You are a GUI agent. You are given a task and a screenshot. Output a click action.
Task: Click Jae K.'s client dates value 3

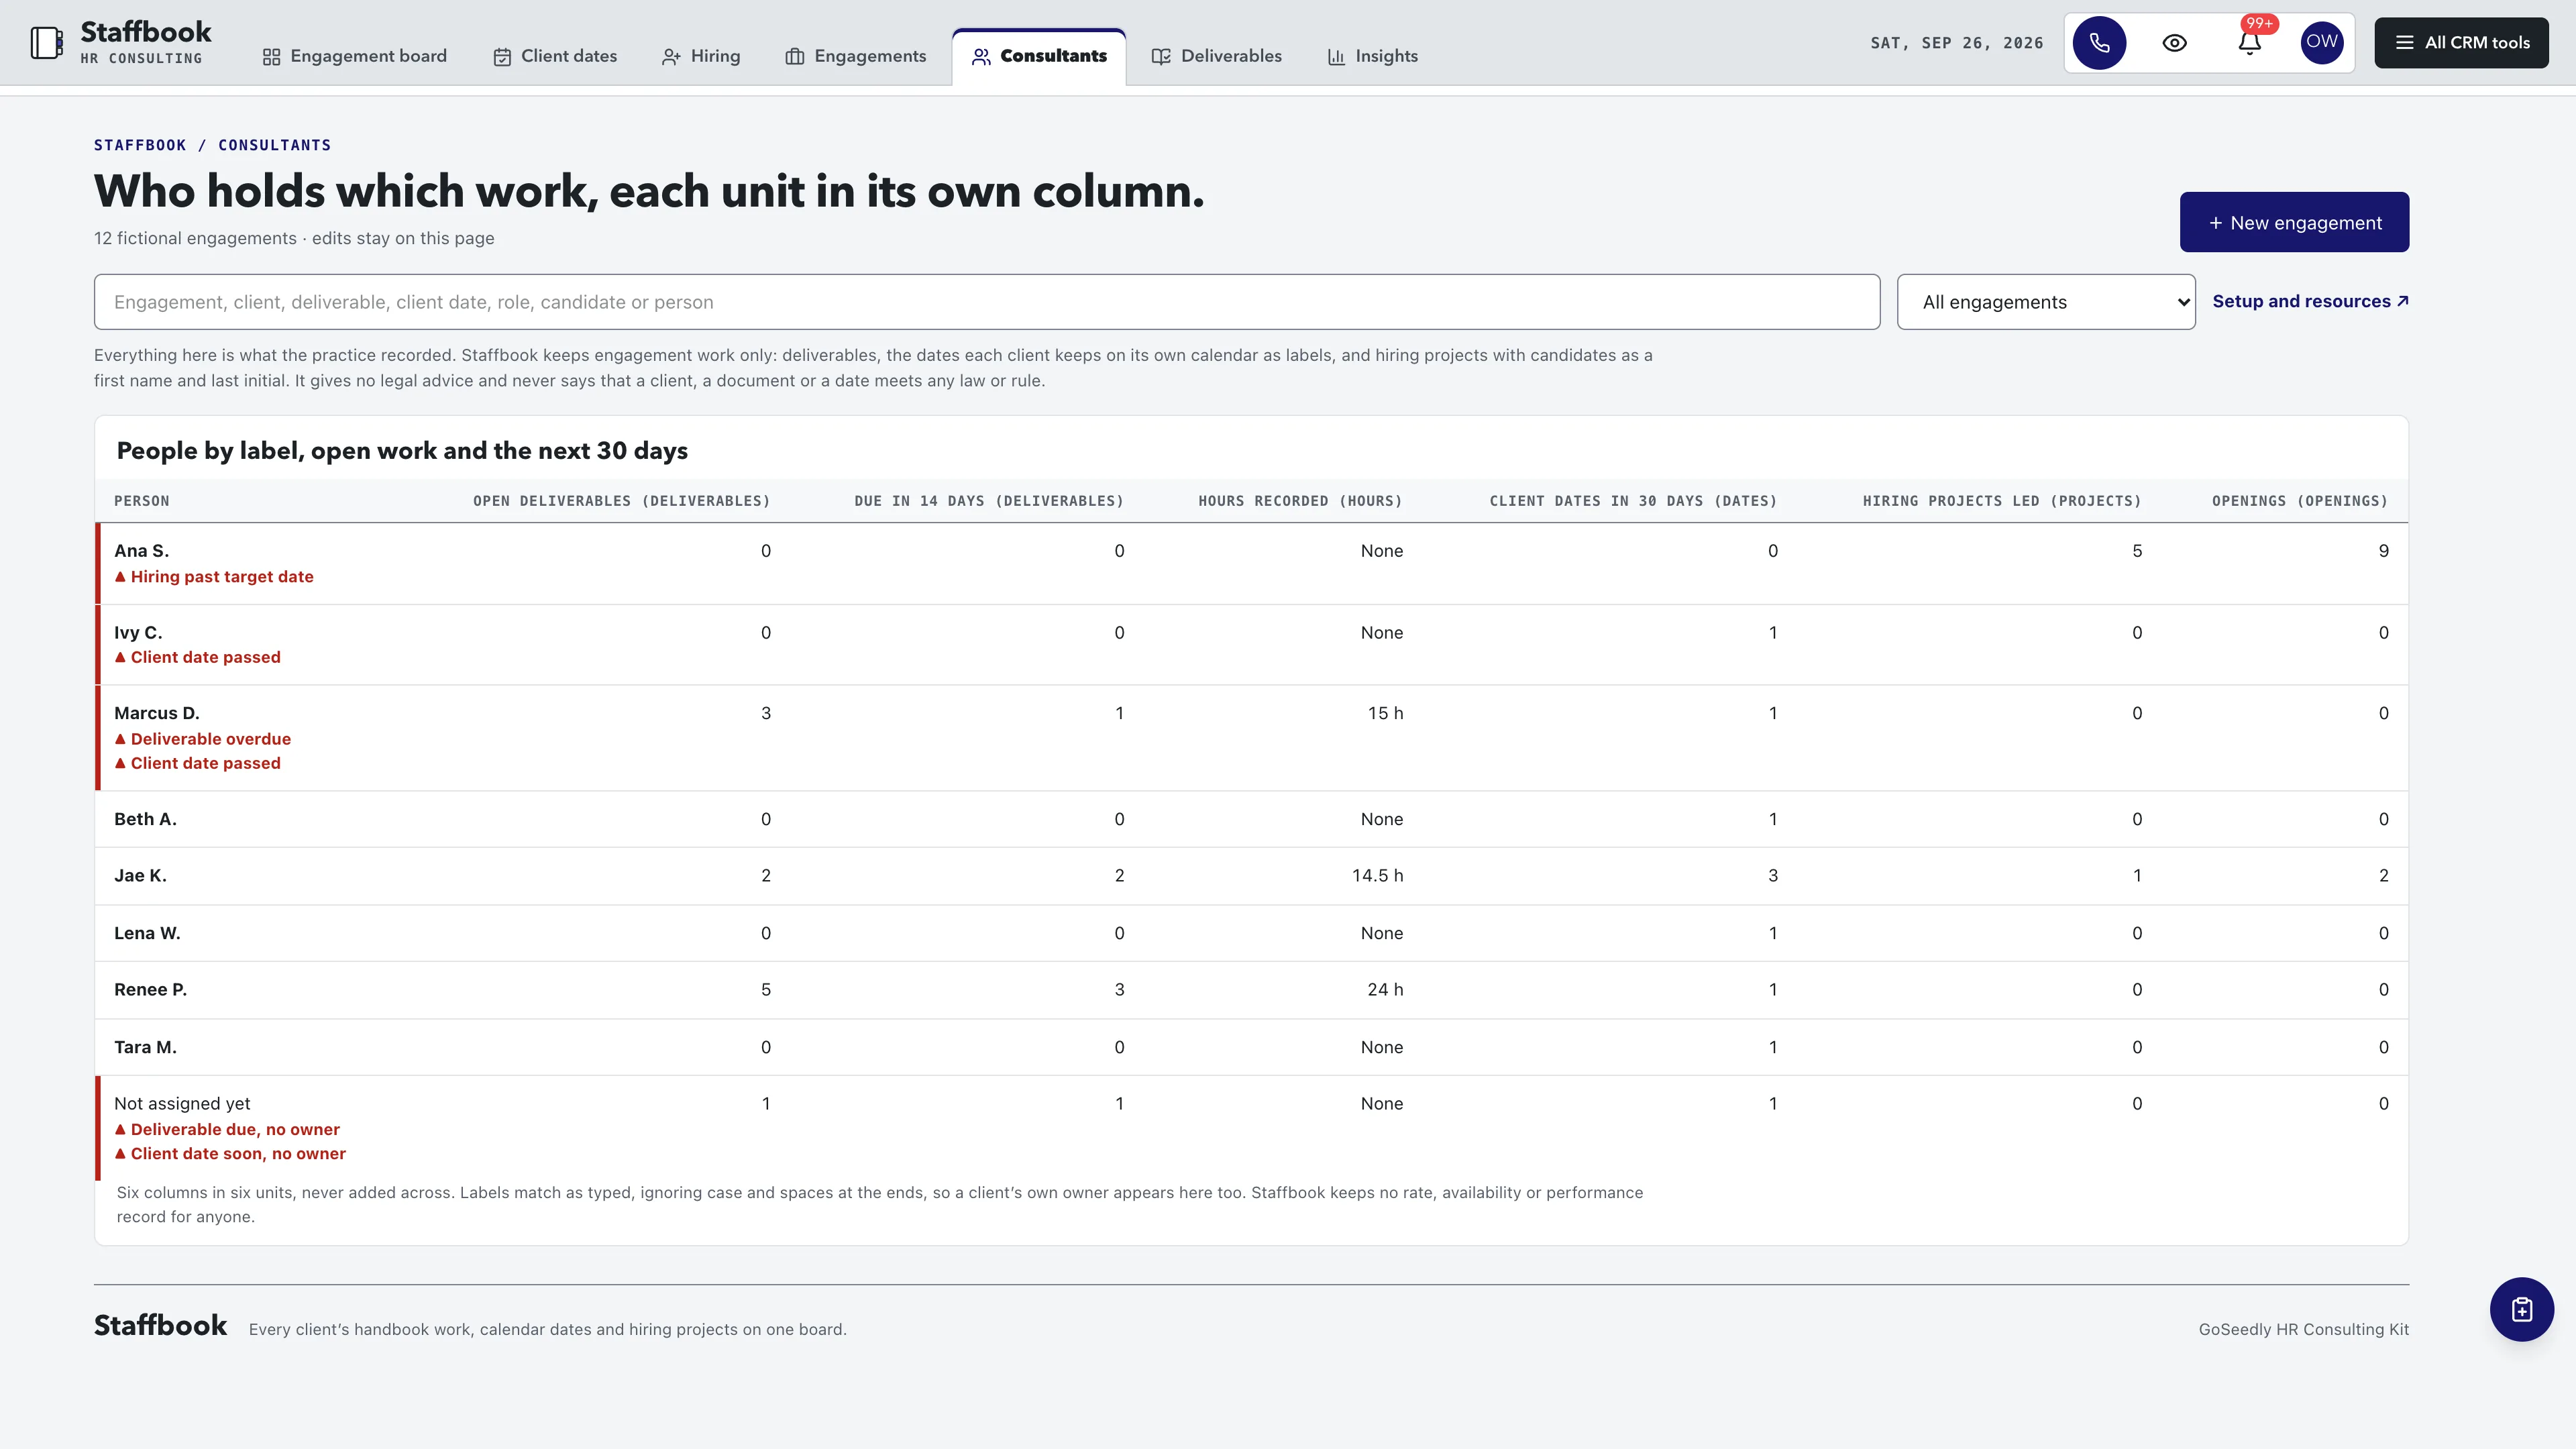point(1773,875)
